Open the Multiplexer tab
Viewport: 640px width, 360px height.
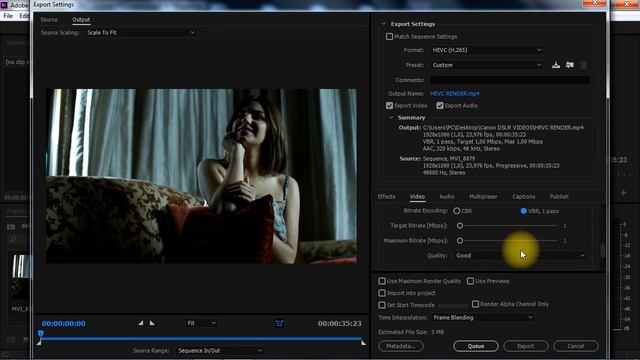[483, 197]
